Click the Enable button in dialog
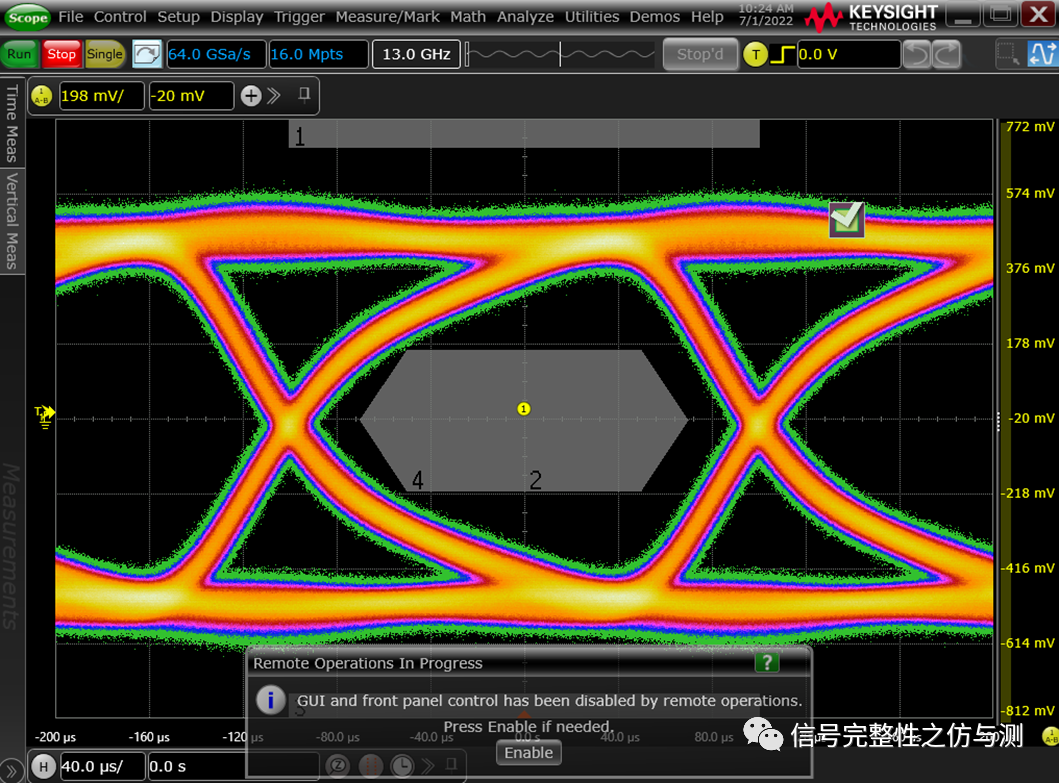Screen dimensions: 1059x783 528,753
